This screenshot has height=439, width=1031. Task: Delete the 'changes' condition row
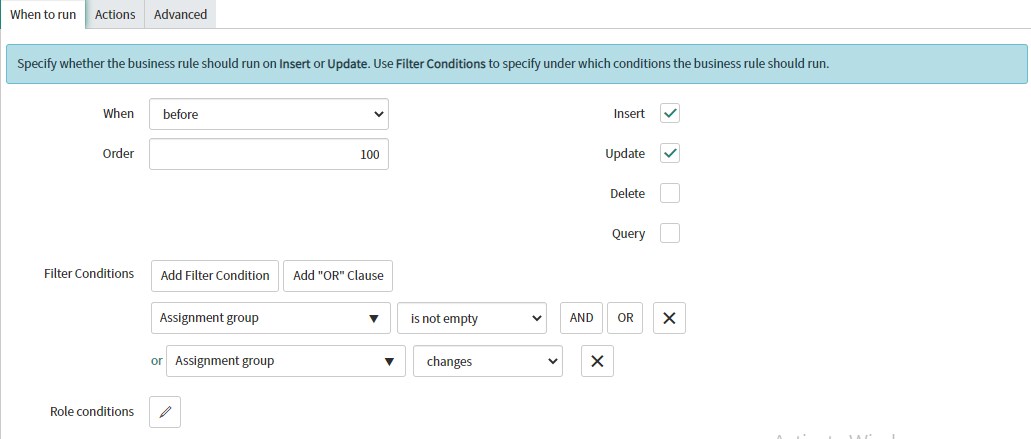tap(597, 361)
